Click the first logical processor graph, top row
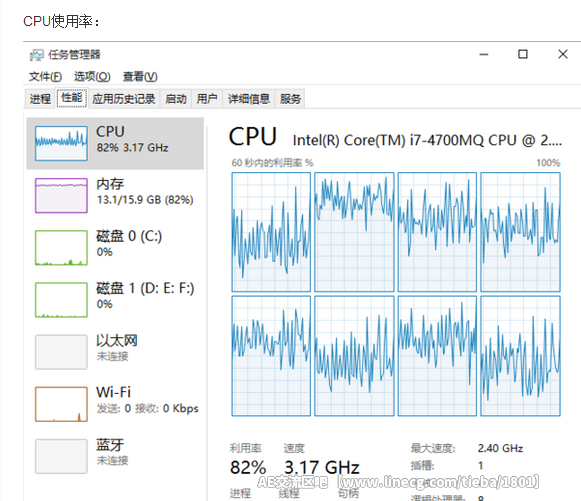The width and height of the screenshot is (581, 501). click(x=271, y=232)
